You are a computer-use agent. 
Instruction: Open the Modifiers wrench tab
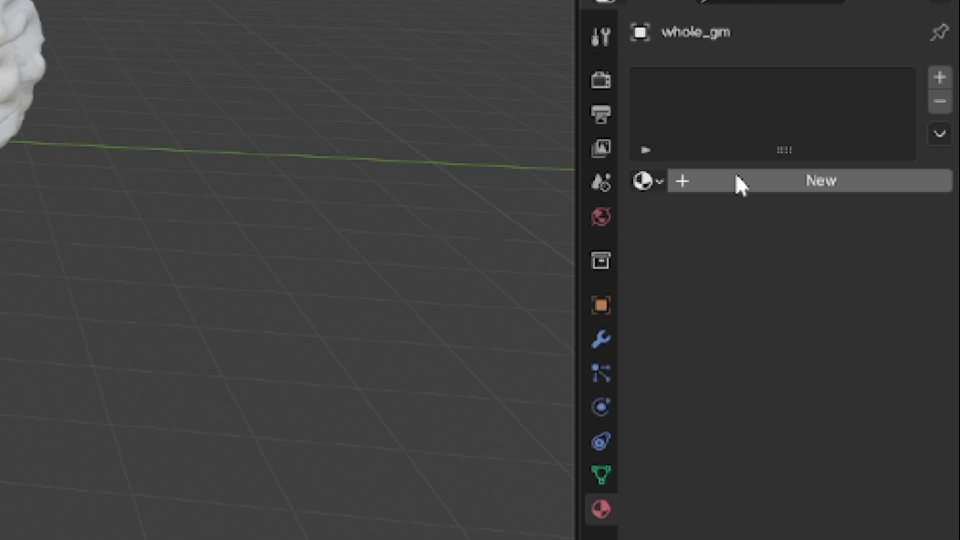[x=601, y=339]
